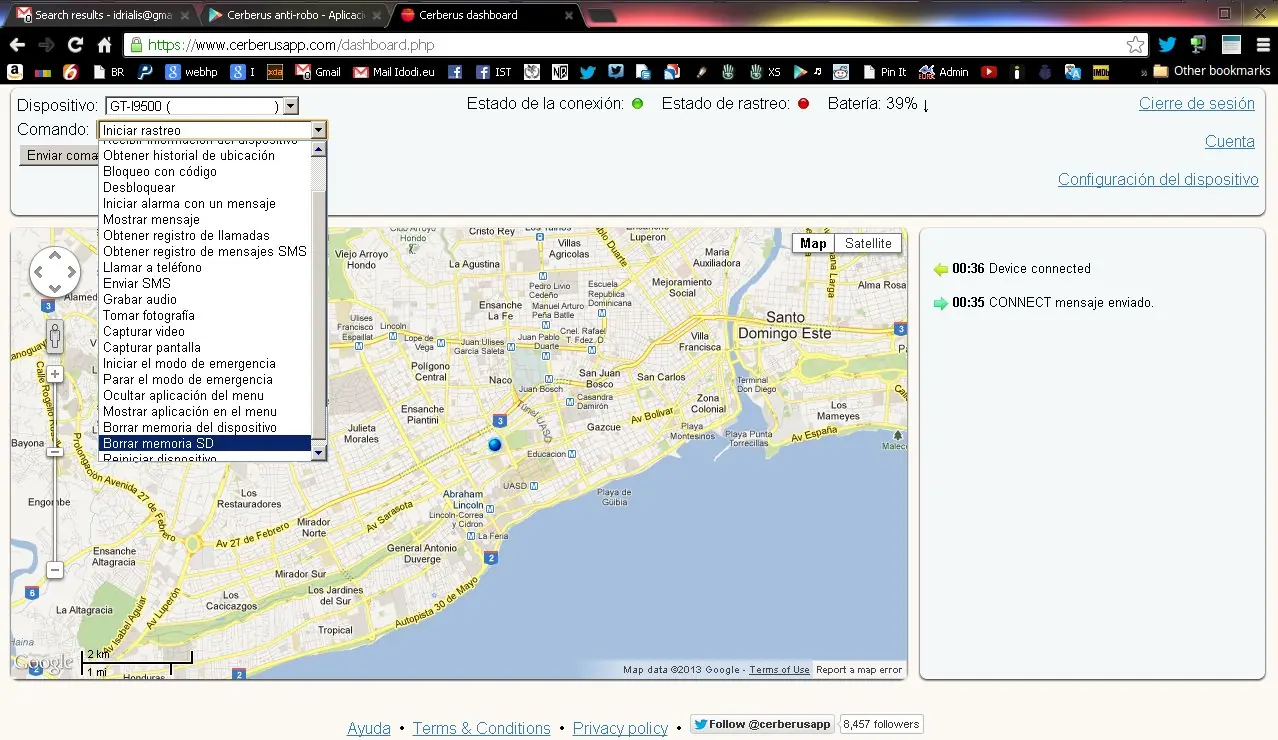Viewport: 1278px width, 740px height.
Task: Click the 'Enviar comando' button
Action: pos(59,156)
